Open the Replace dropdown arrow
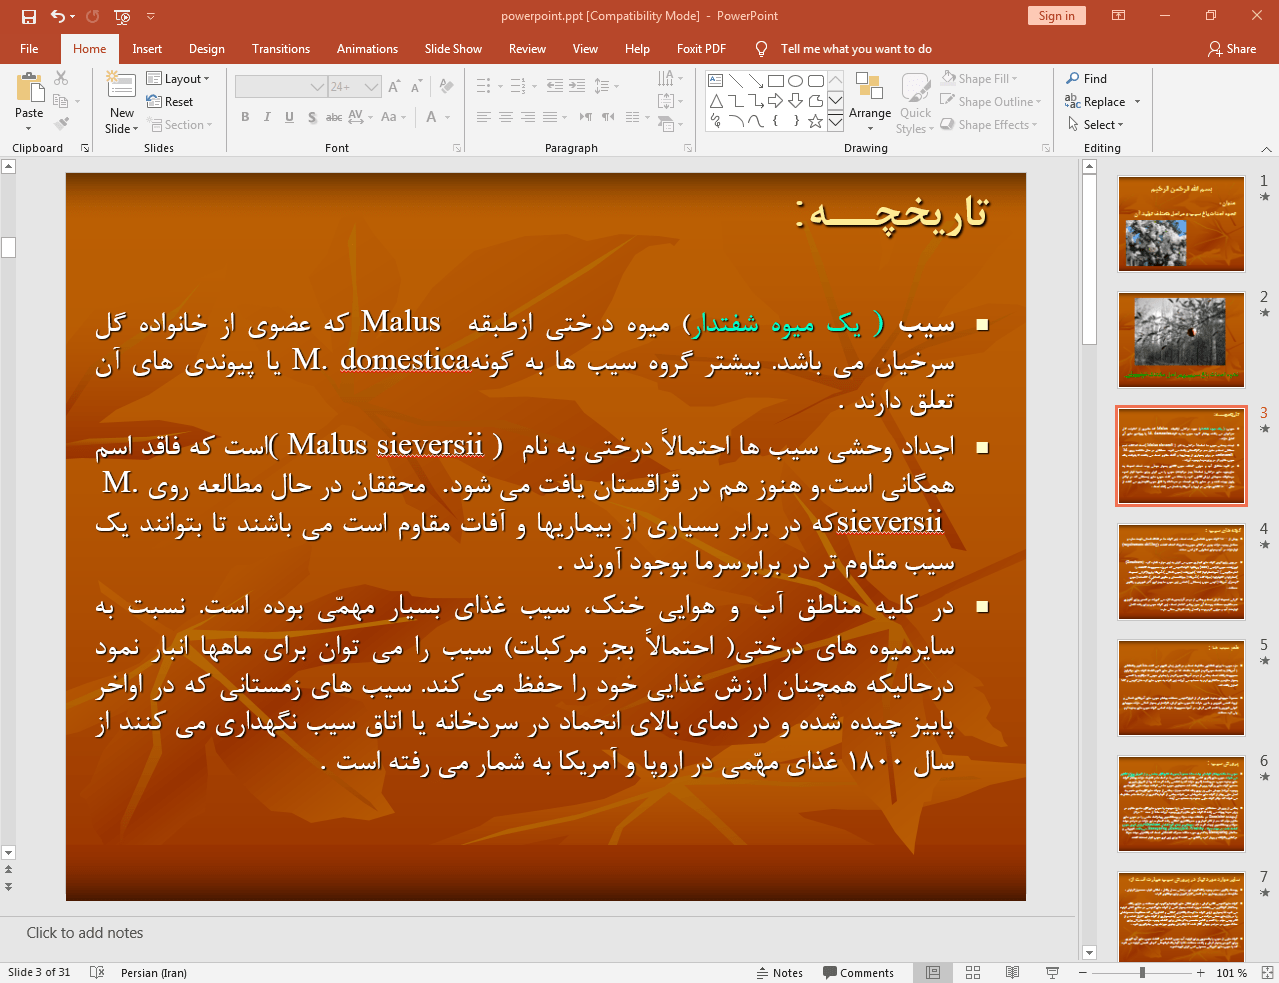Viewport: 1279px width, 983px height. 1137,102
